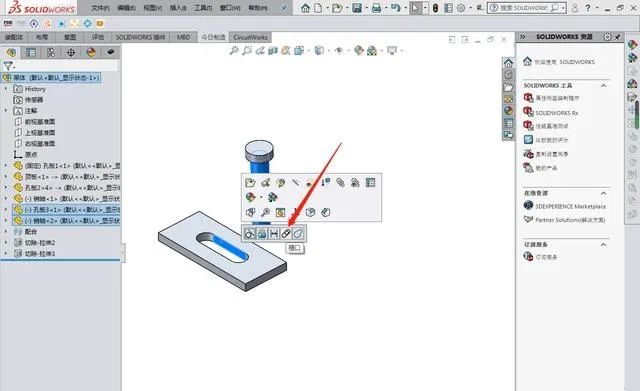640x391 pixels.
Task: Expand the History folder node
Action: tap(6, 89)
